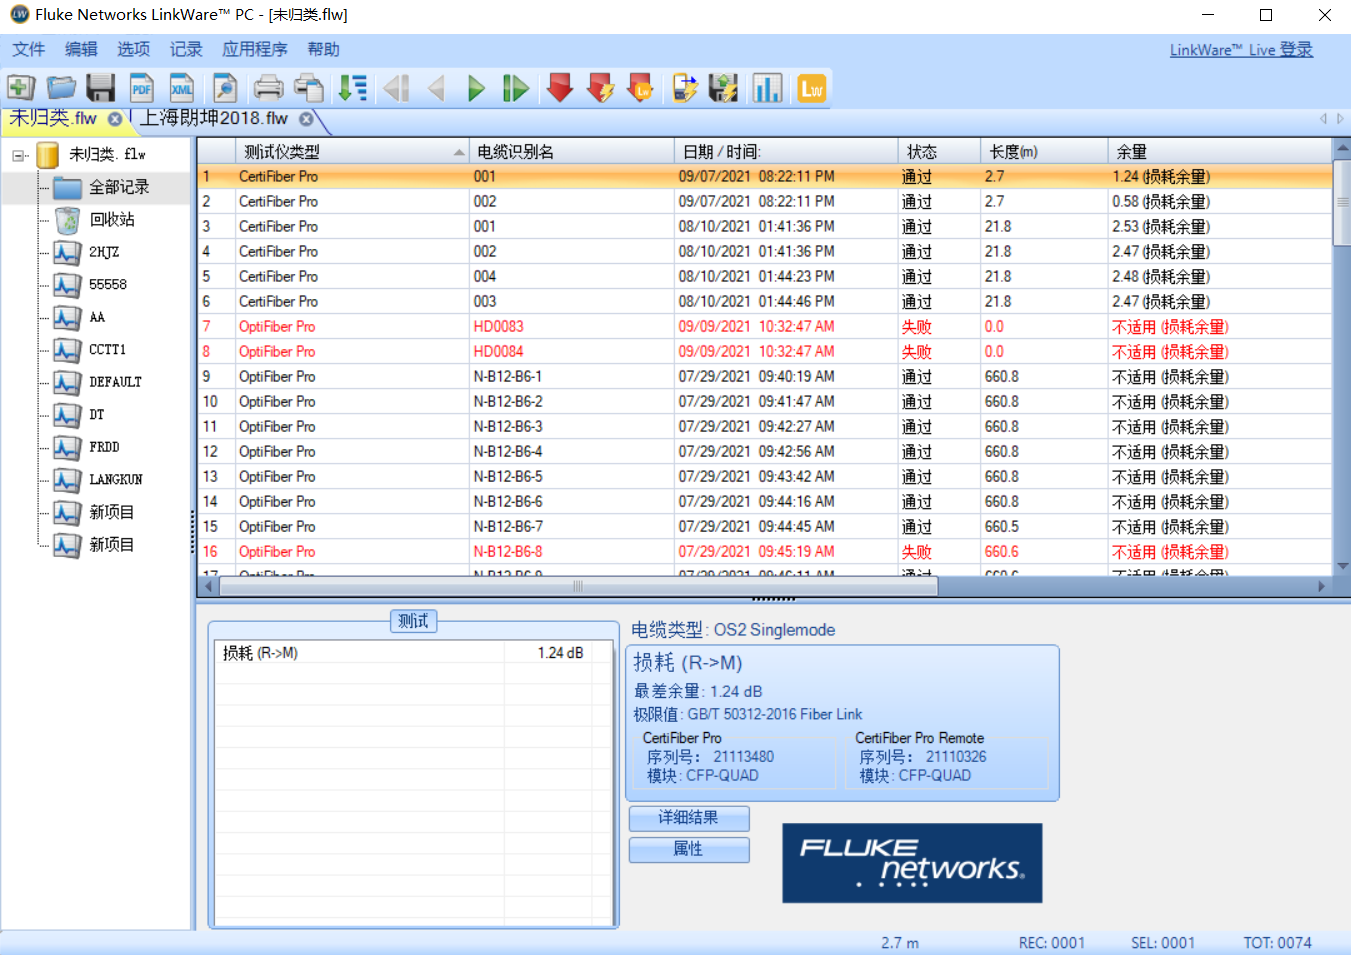Click the 属性 button
The image size is (1351, 955).
(688, 849)
